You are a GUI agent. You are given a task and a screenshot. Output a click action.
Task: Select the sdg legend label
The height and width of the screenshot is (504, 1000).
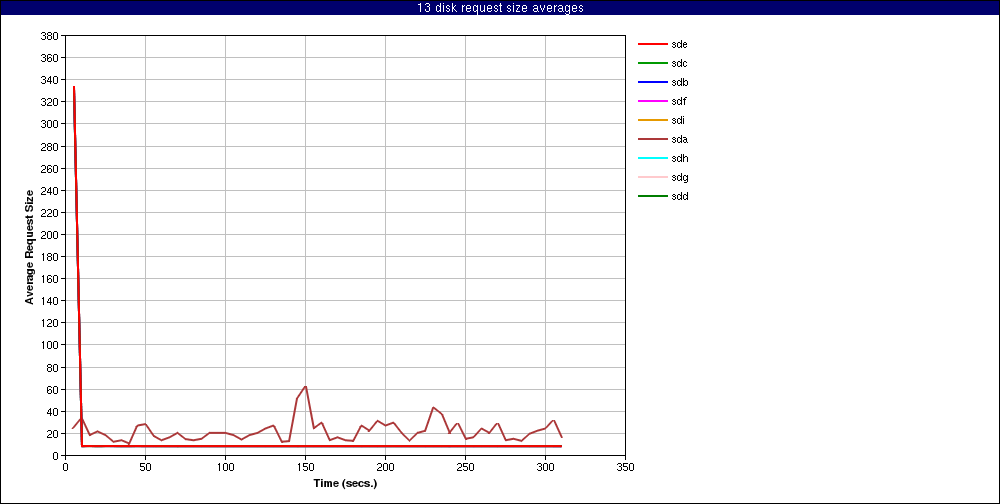pyautogui.click(x=679, y=177)
